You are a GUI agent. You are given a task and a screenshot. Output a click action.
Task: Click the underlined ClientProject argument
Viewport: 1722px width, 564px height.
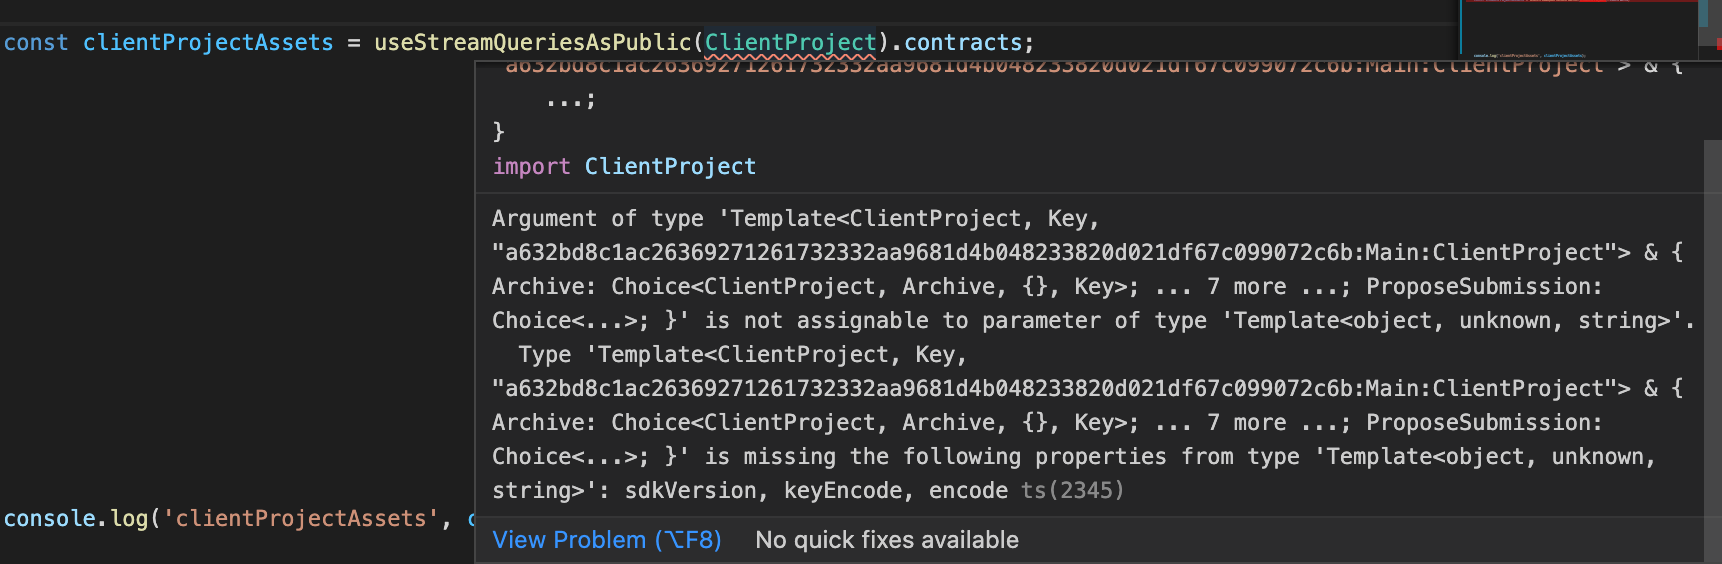pyautogui.click(x=790, y=43)
